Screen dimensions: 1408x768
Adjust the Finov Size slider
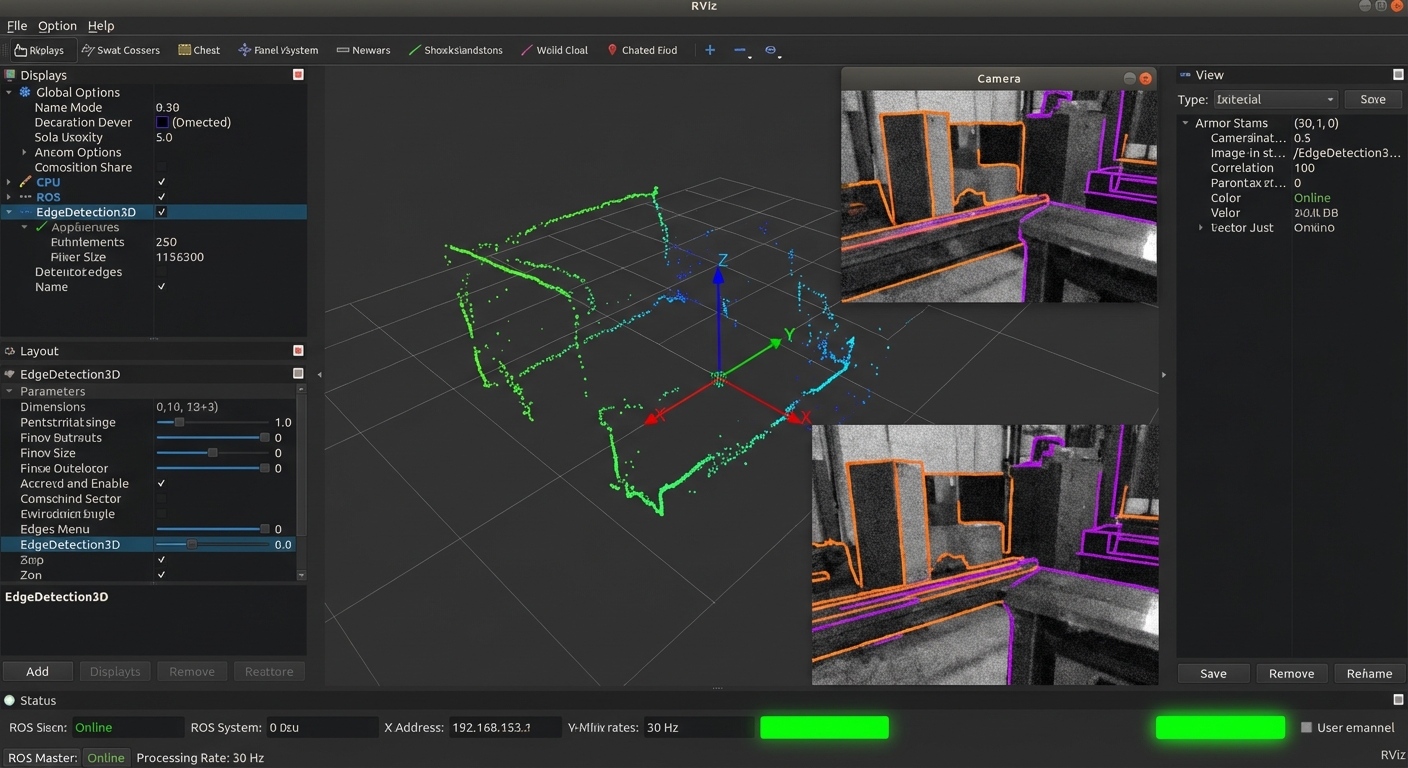tap(214, 453)
